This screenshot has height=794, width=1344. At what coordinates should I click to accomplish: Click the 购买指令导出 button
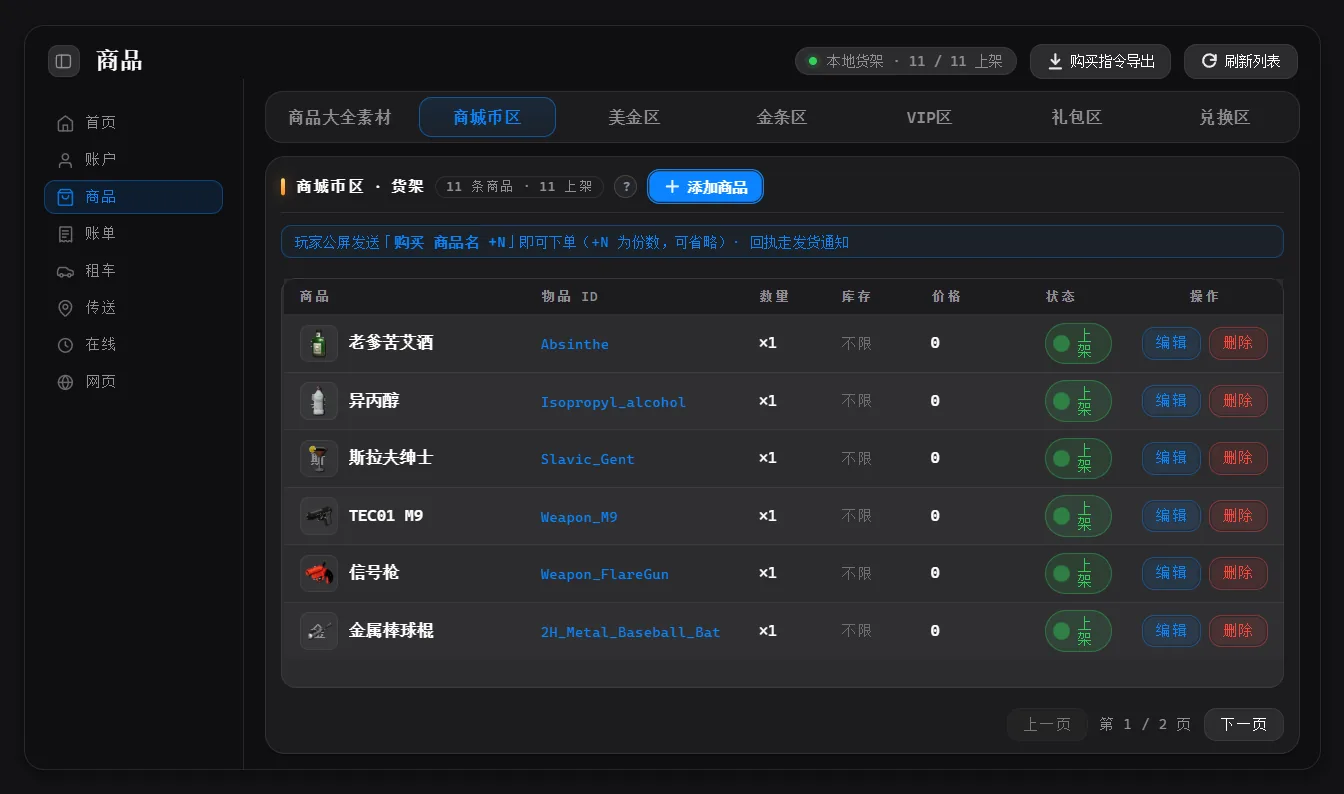1100,61
